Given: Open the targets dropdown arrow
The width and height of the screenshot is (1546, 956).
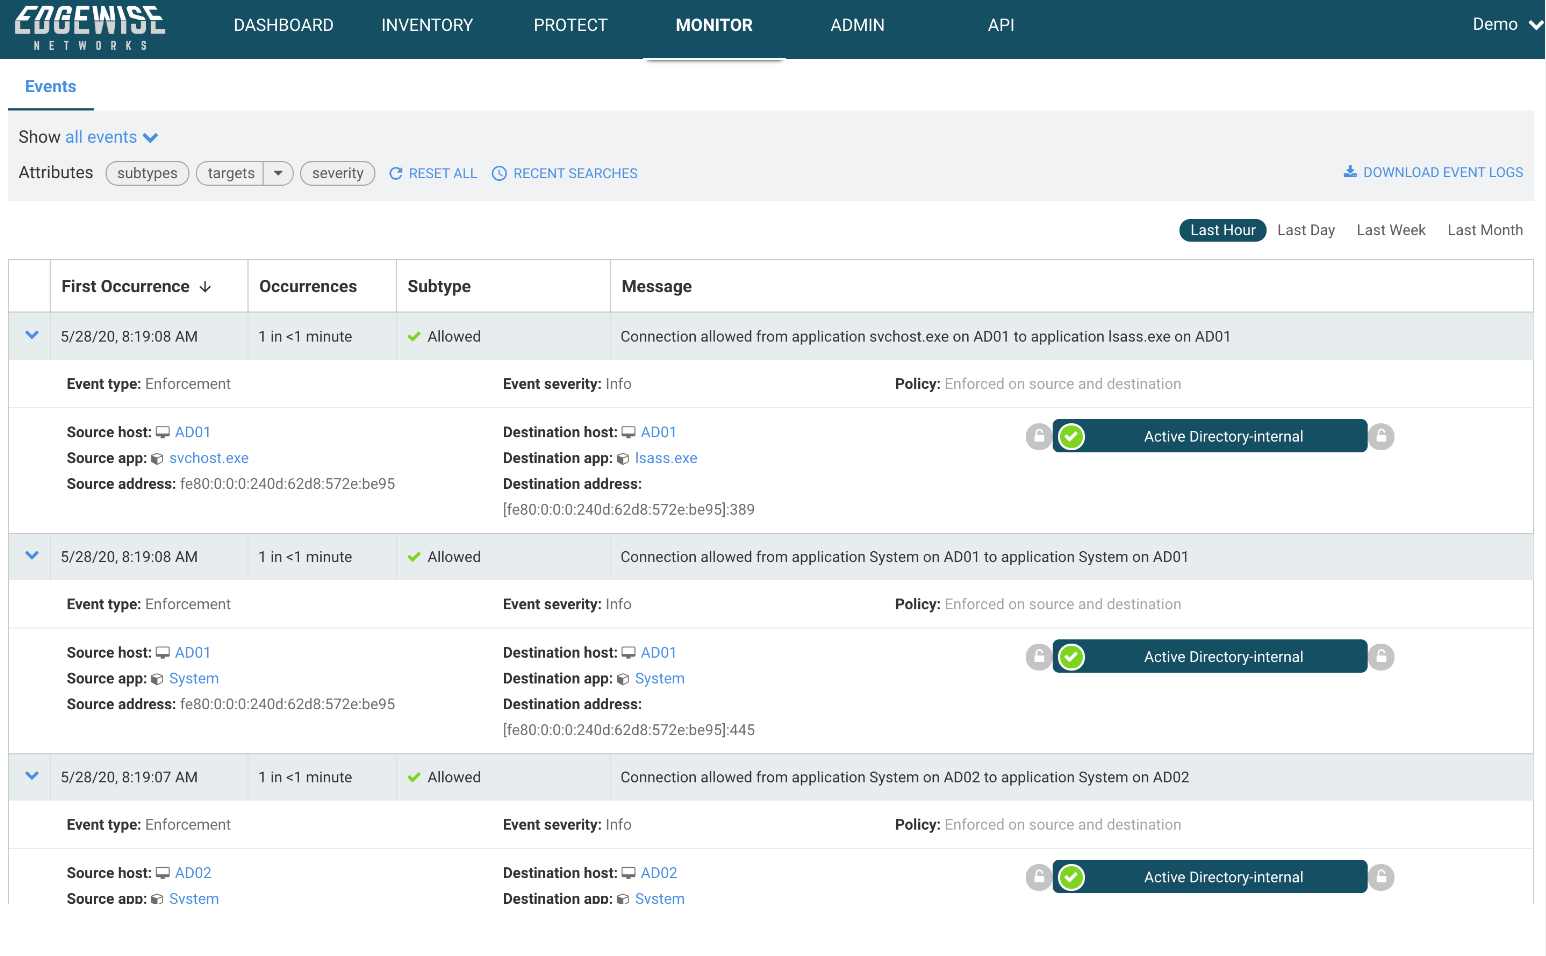Looking at the screenshot, I should coord(278,173).
